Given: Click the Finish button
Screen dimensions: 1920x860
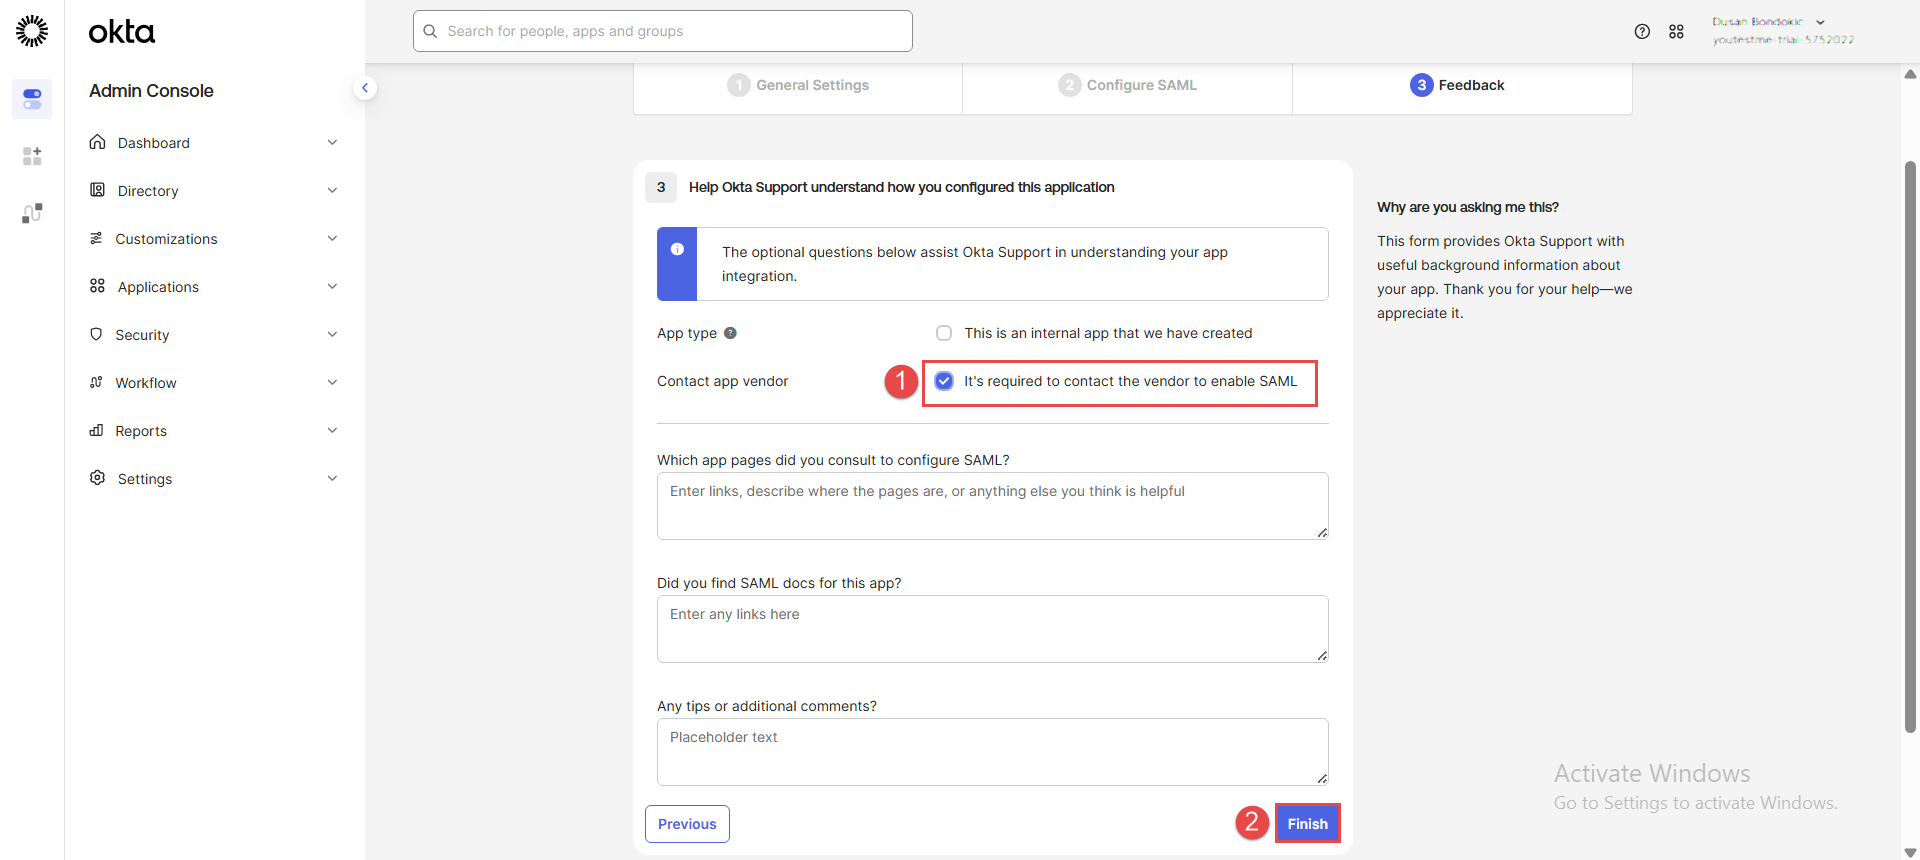Looking at the screenshot, I should 1307,824.
